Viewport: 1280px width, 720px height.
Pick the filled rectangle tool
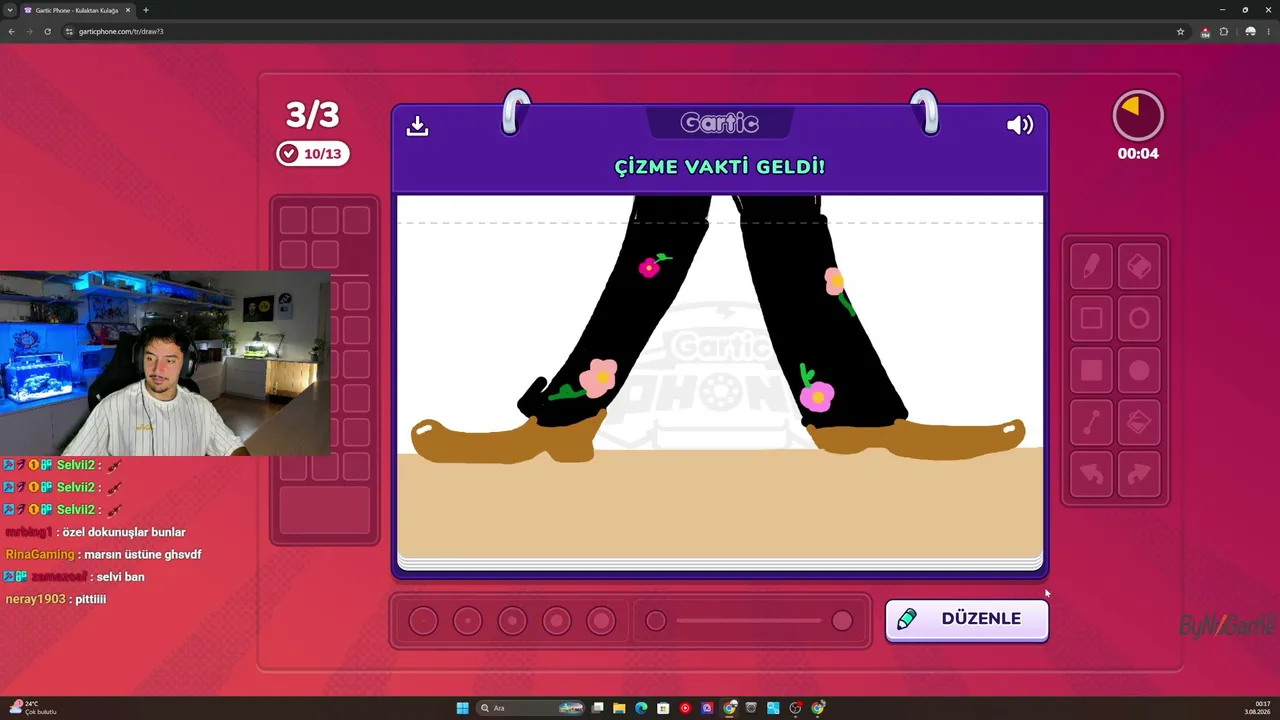tap(1091, 371)
